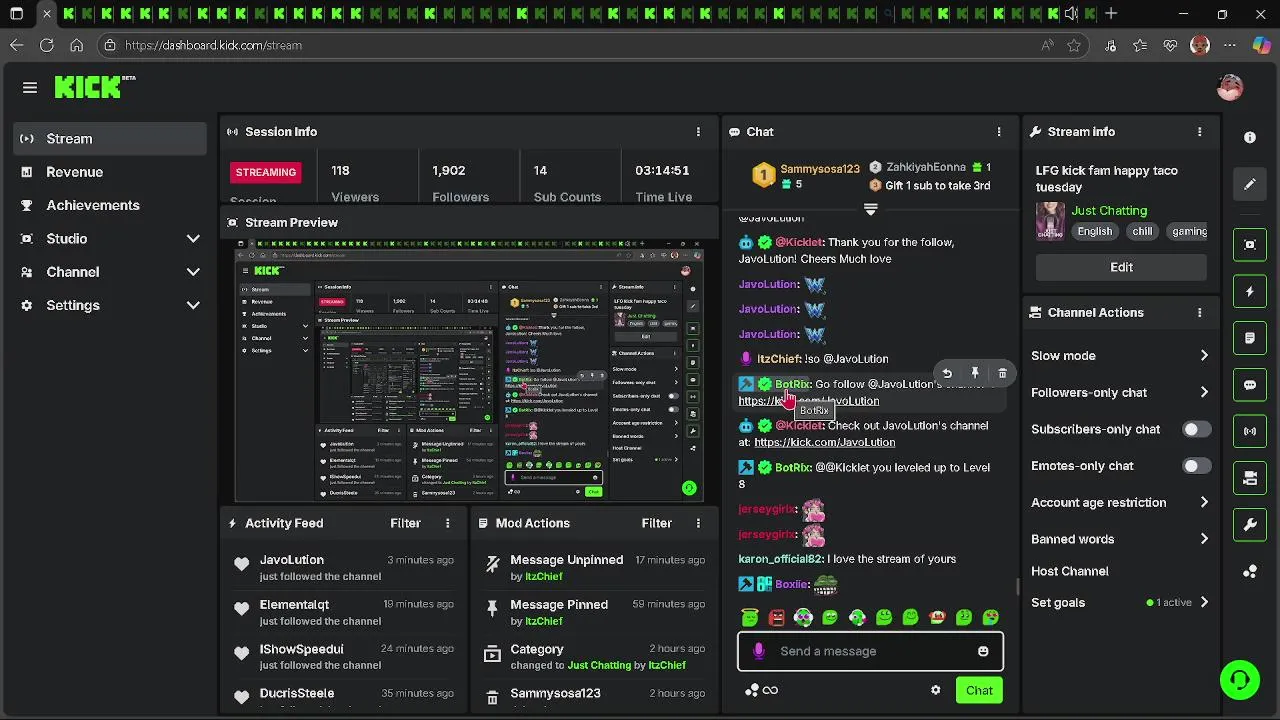Open Filter in Mod Actions

point(656,523)
